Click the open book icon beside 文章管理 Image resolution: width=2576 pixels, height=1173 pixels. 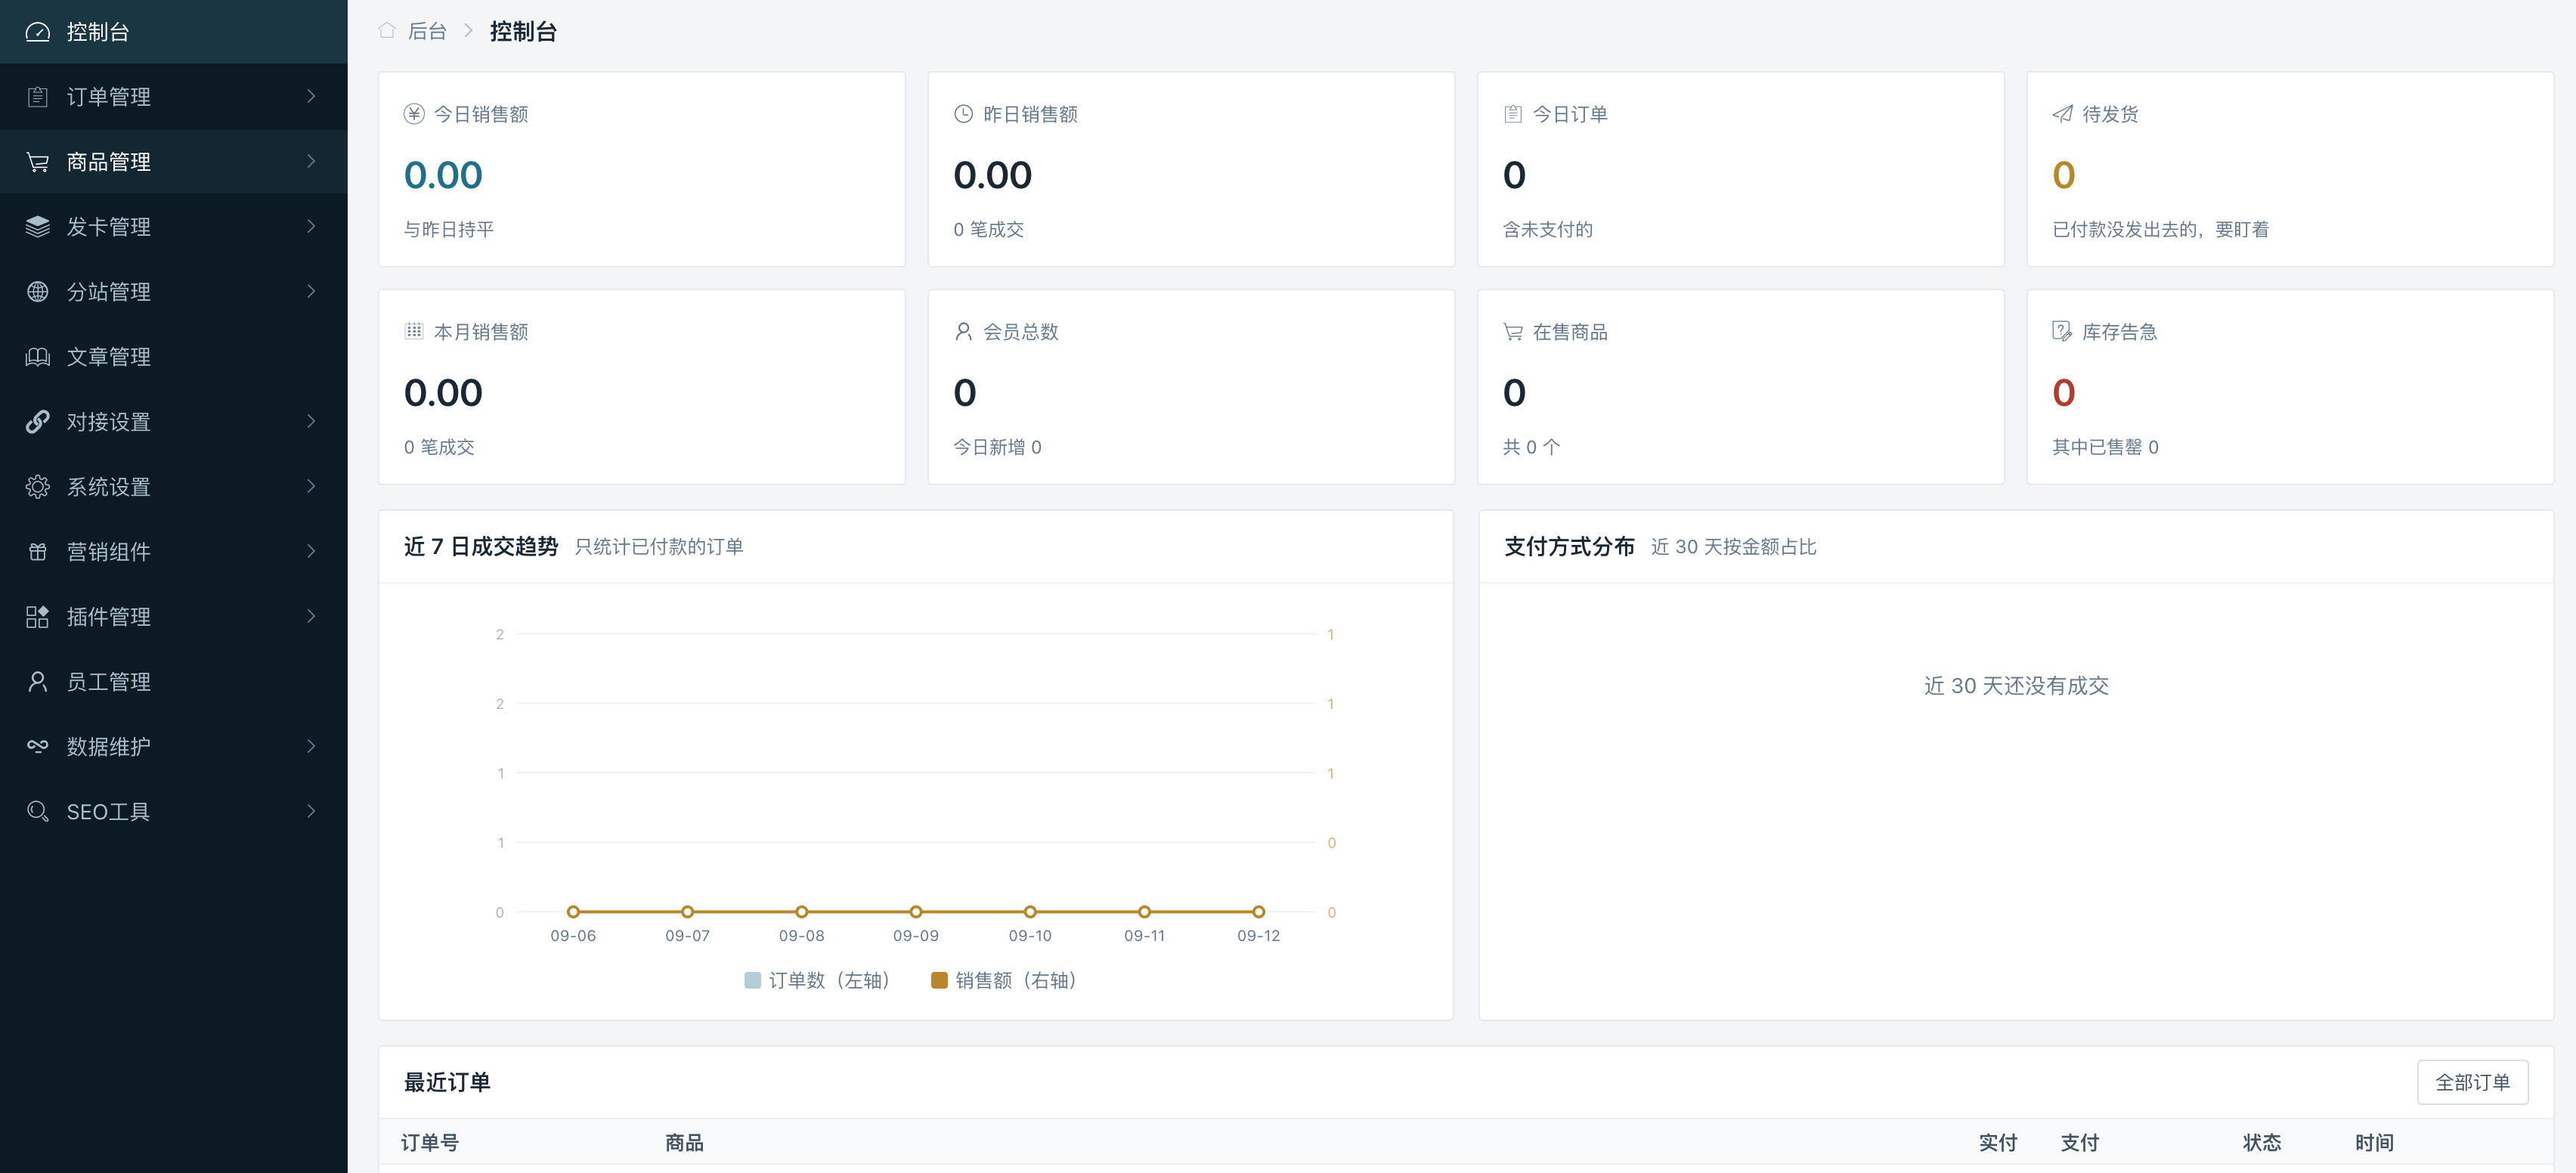tap(37, 357)
